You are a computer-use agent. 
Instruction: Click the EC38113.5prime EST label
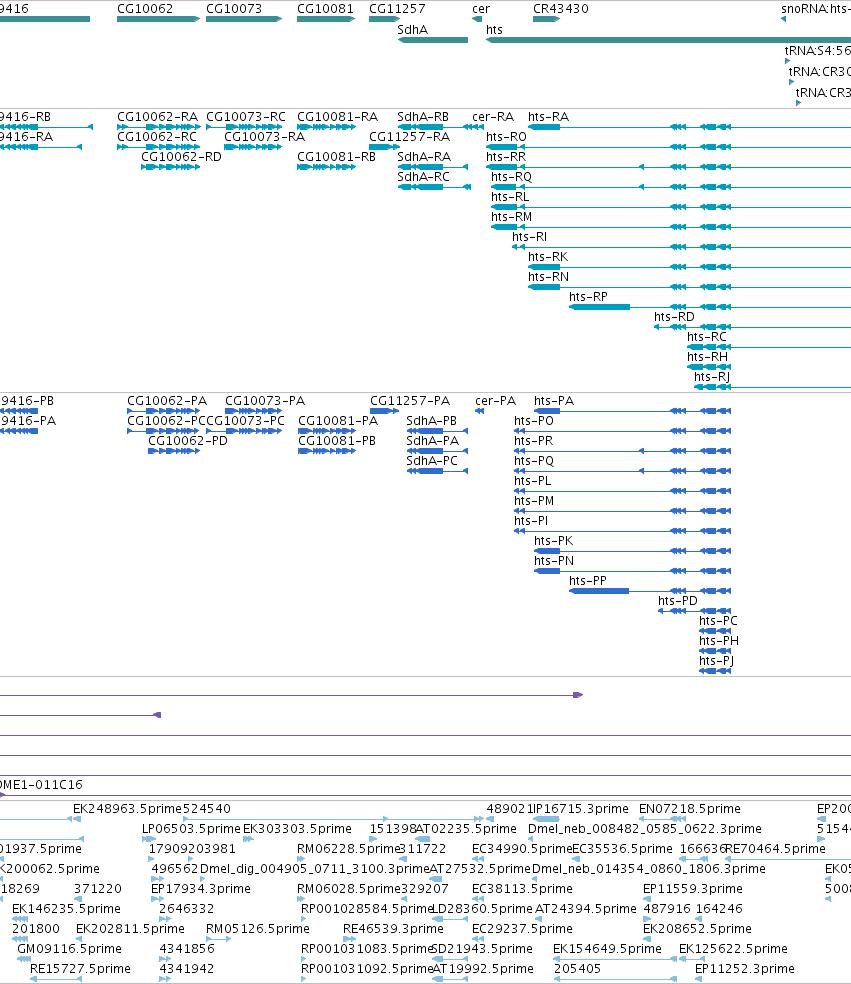(x=522, y=890)
